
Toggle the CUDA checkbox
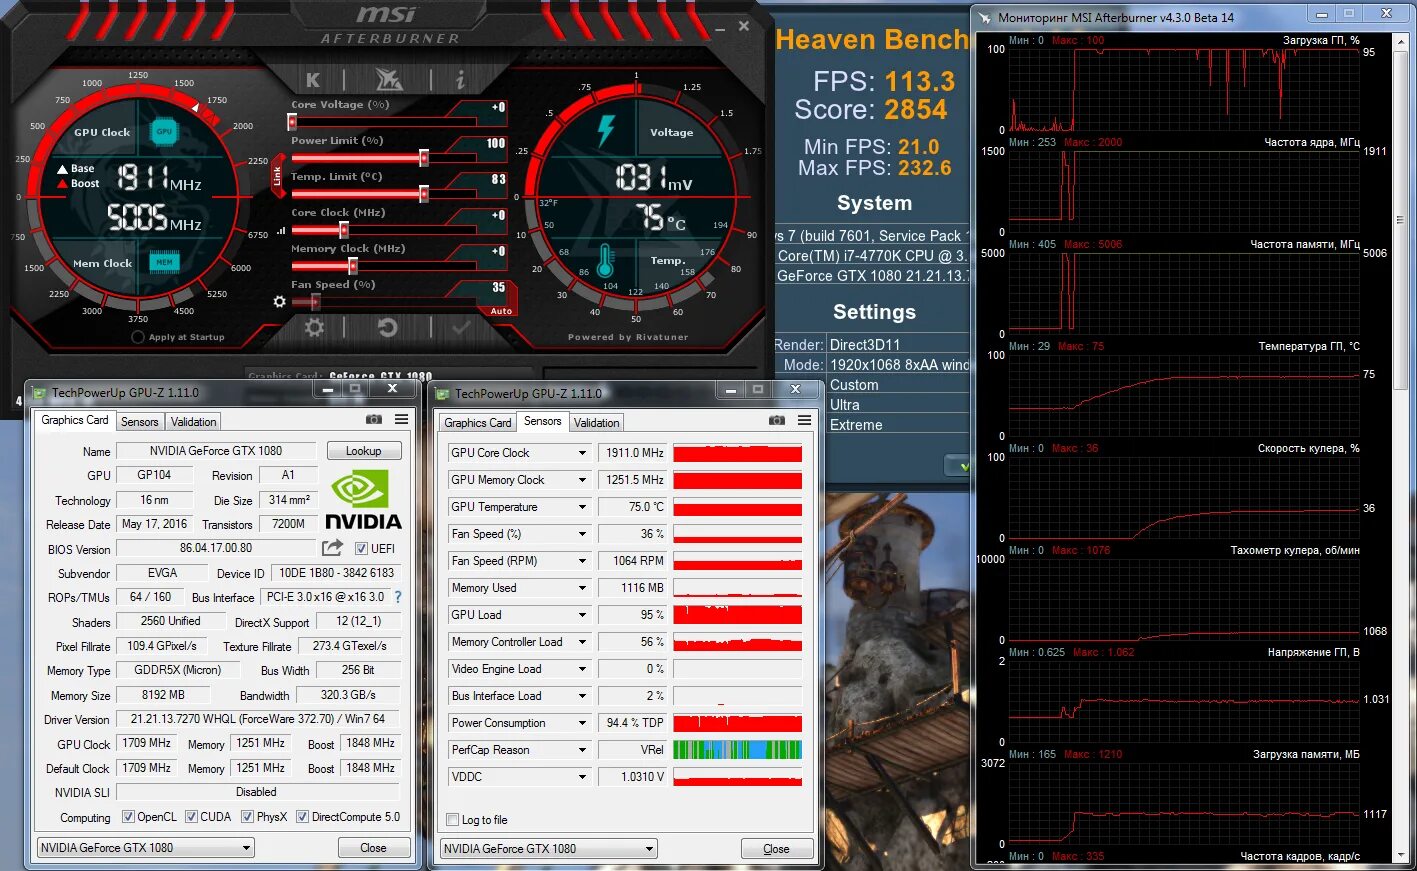point(191,817)
